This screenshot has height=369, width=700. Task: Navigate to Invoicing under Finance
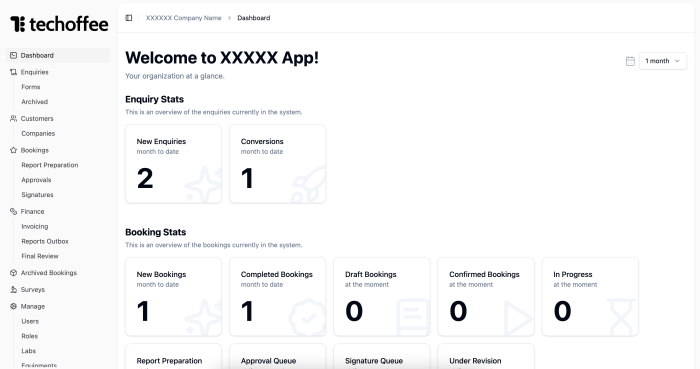35,227
